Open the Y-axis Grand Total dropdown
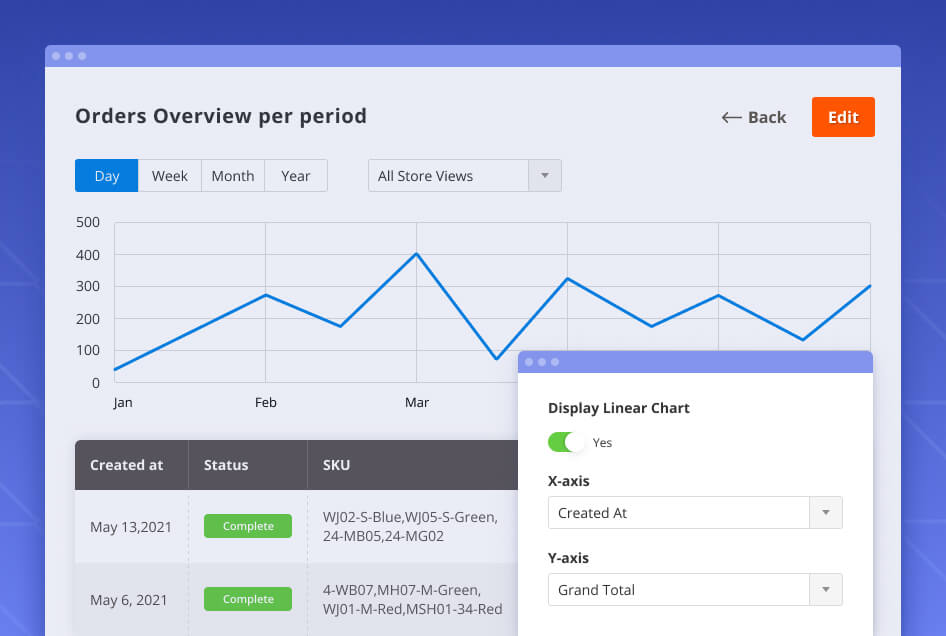 click(x=679, y=590)
